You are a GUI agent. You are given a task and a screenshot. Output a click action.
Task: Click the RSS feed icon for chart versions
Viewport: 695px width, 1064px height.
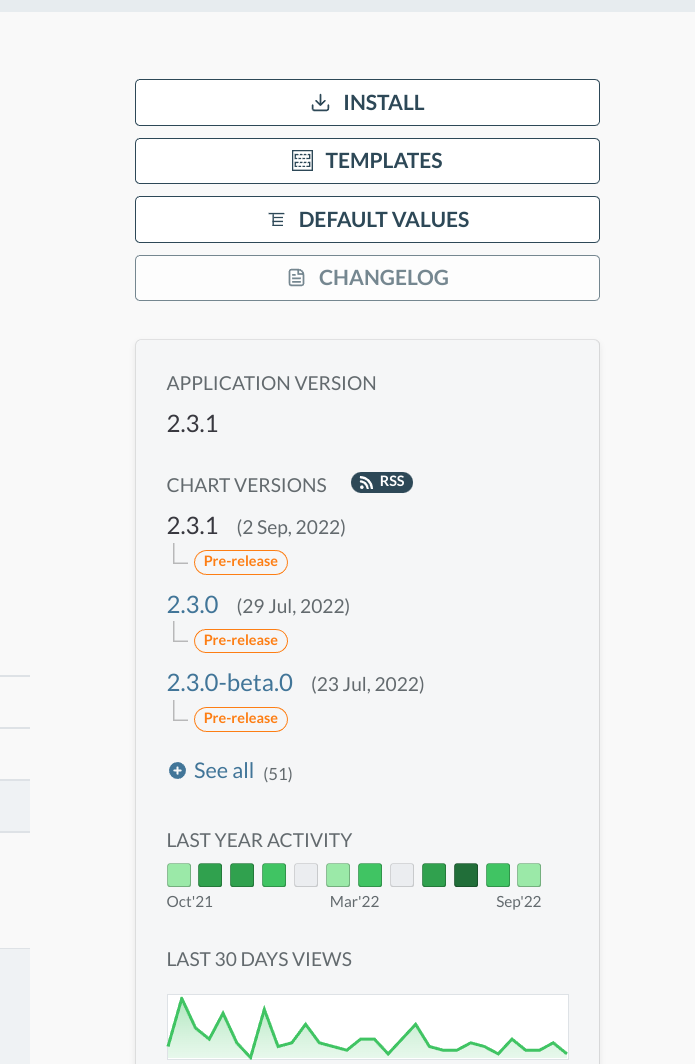(x=364, y=482)
